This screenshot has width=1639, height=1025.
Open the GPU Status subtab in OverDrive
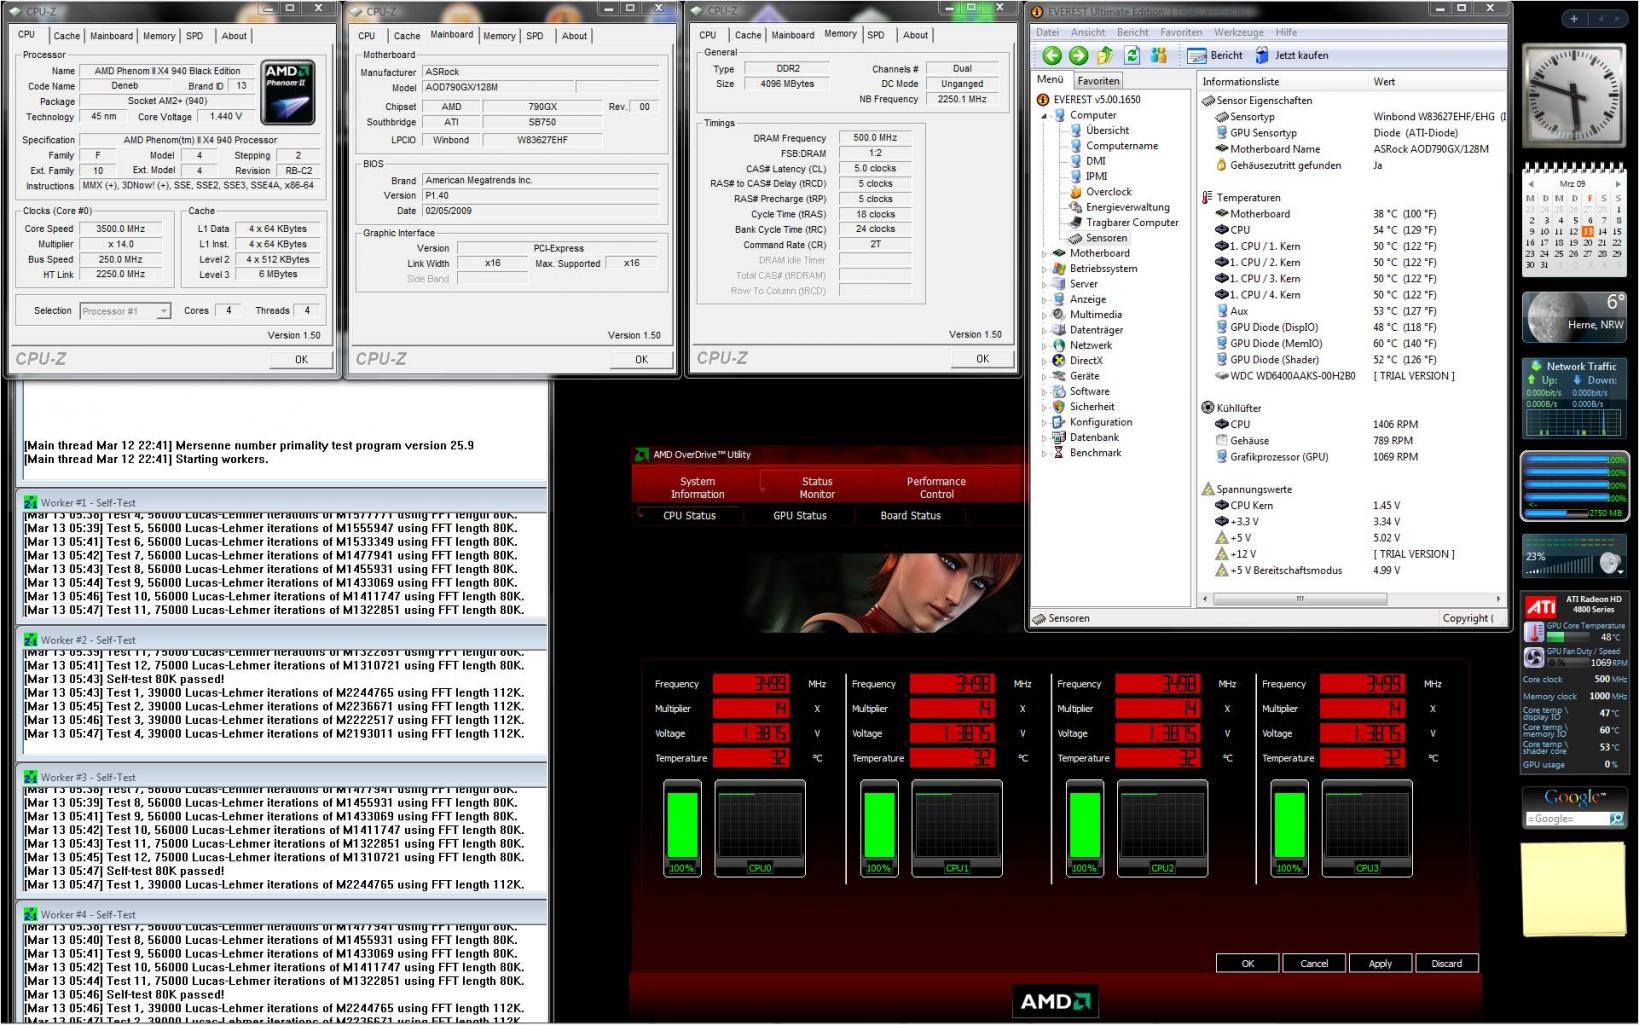coord(800,516)
